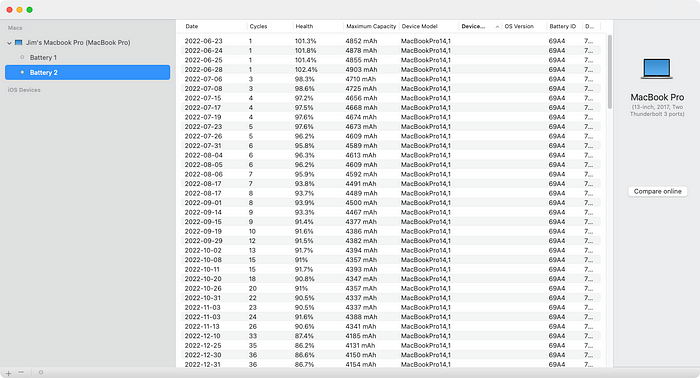Viewport: 700px width, 378px height.
Task: Select Battery 2 in the sidebar
Action: coord(88,72)
